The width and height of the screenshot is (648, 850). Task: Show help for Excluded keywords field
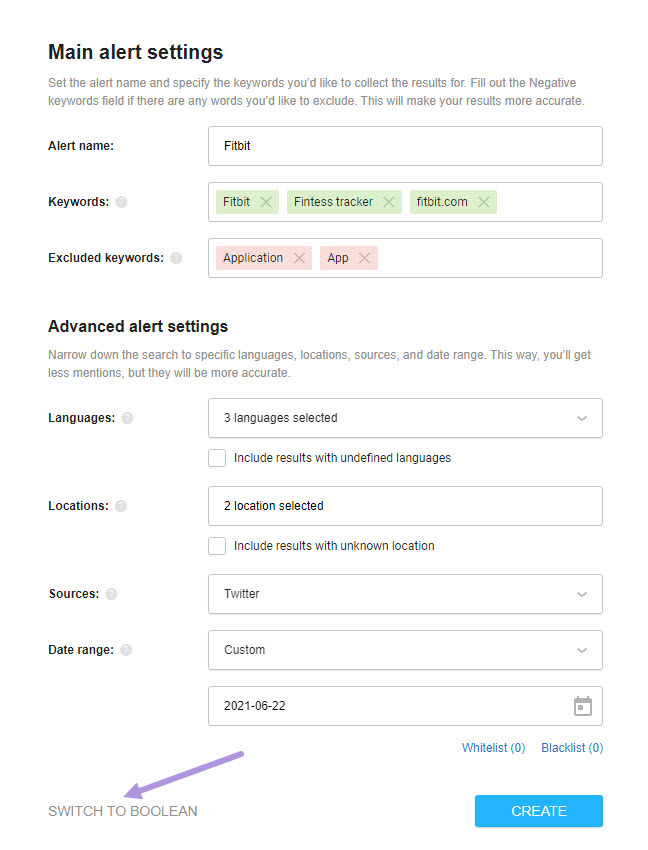176,258
